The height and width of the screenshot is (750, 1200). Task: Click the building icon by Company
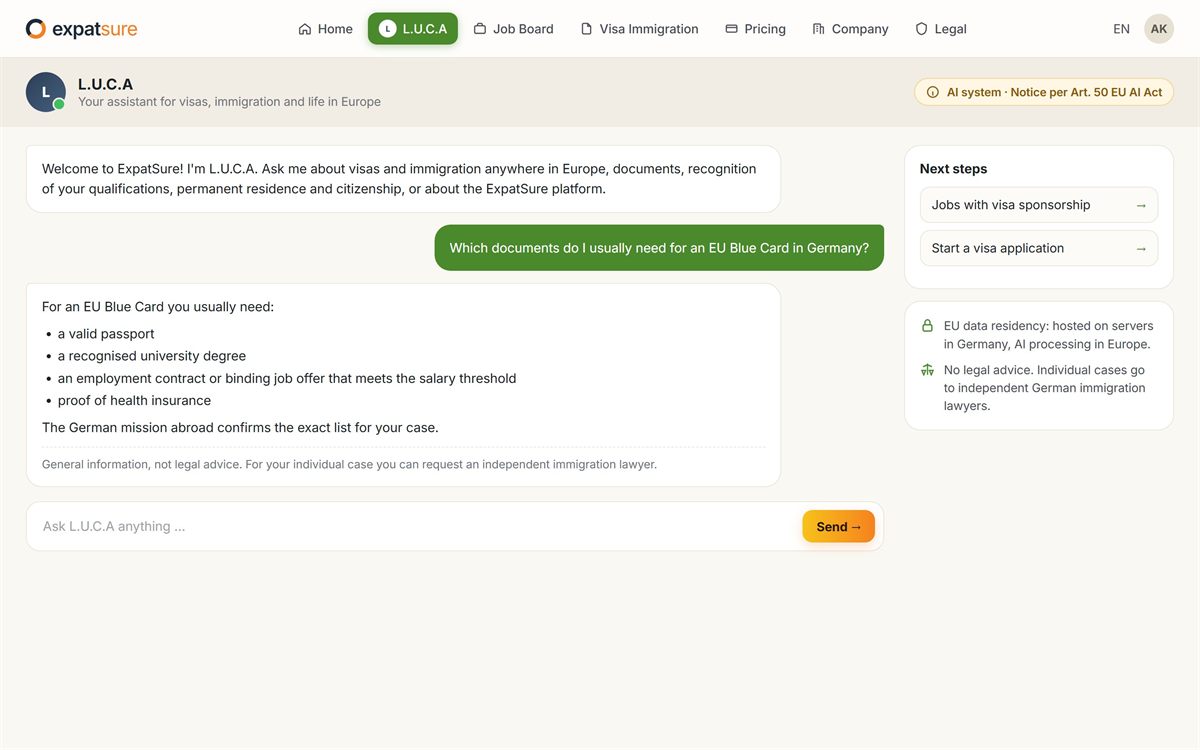[x=819, y=29]
